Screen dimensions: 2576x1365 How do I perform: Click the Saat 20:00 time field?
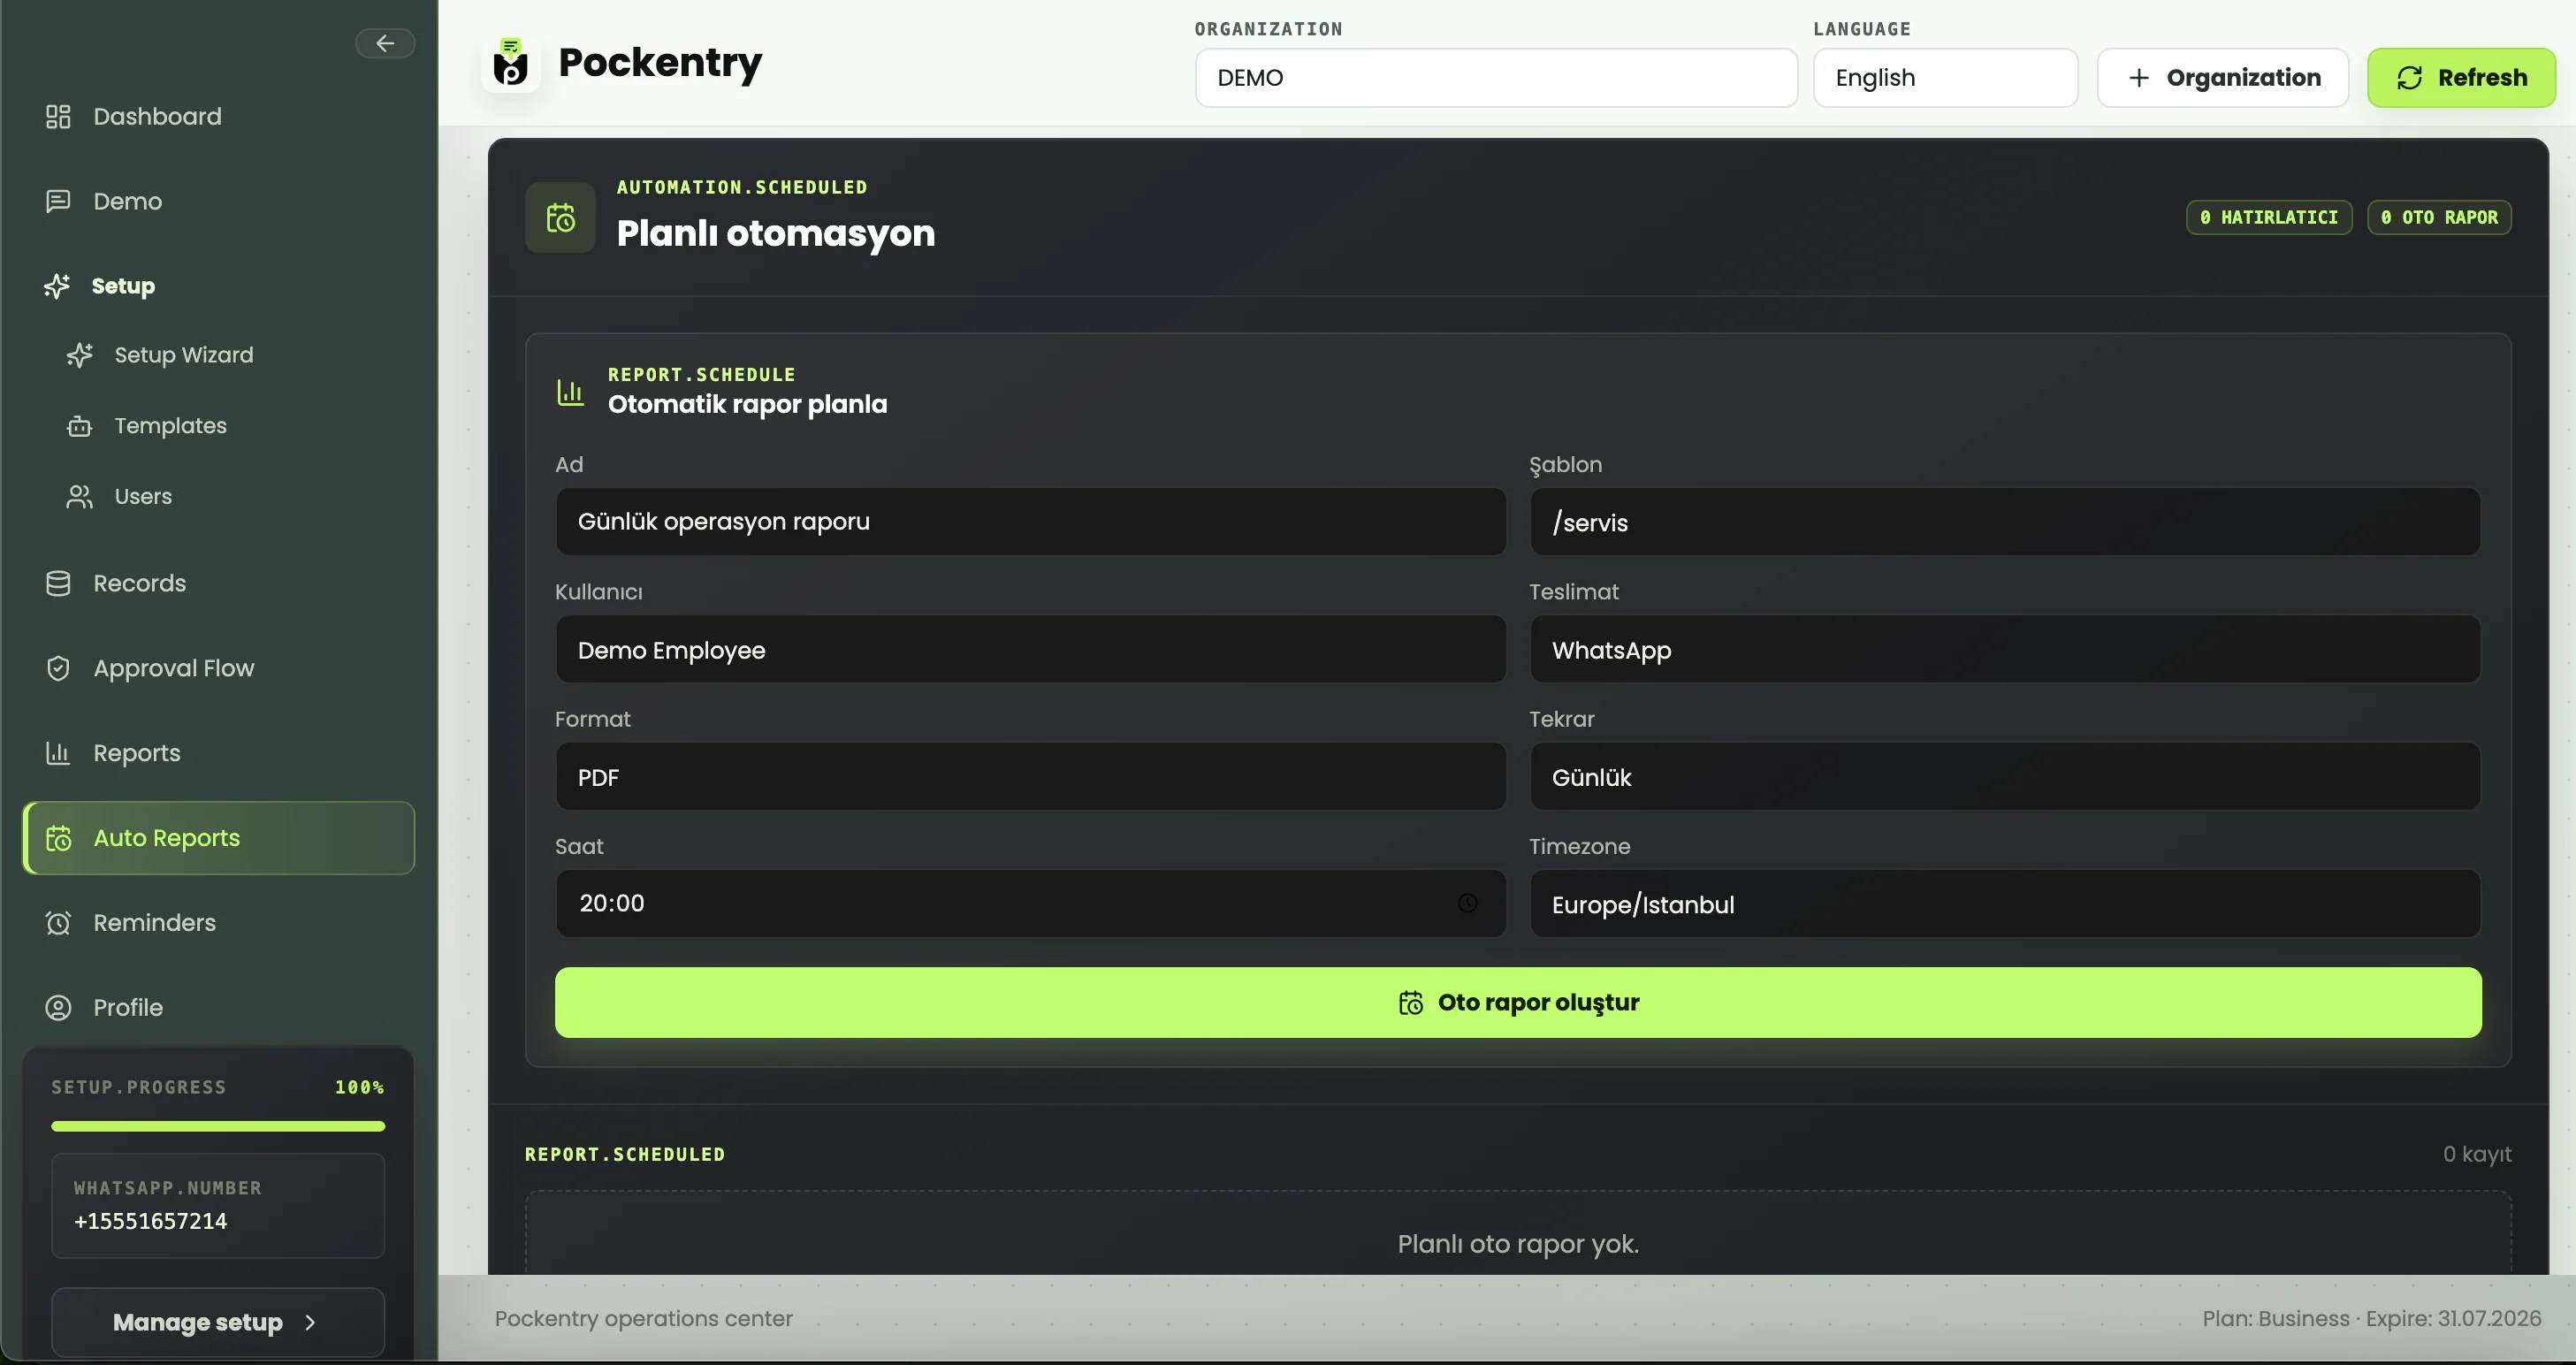[x=1031, y=904]
